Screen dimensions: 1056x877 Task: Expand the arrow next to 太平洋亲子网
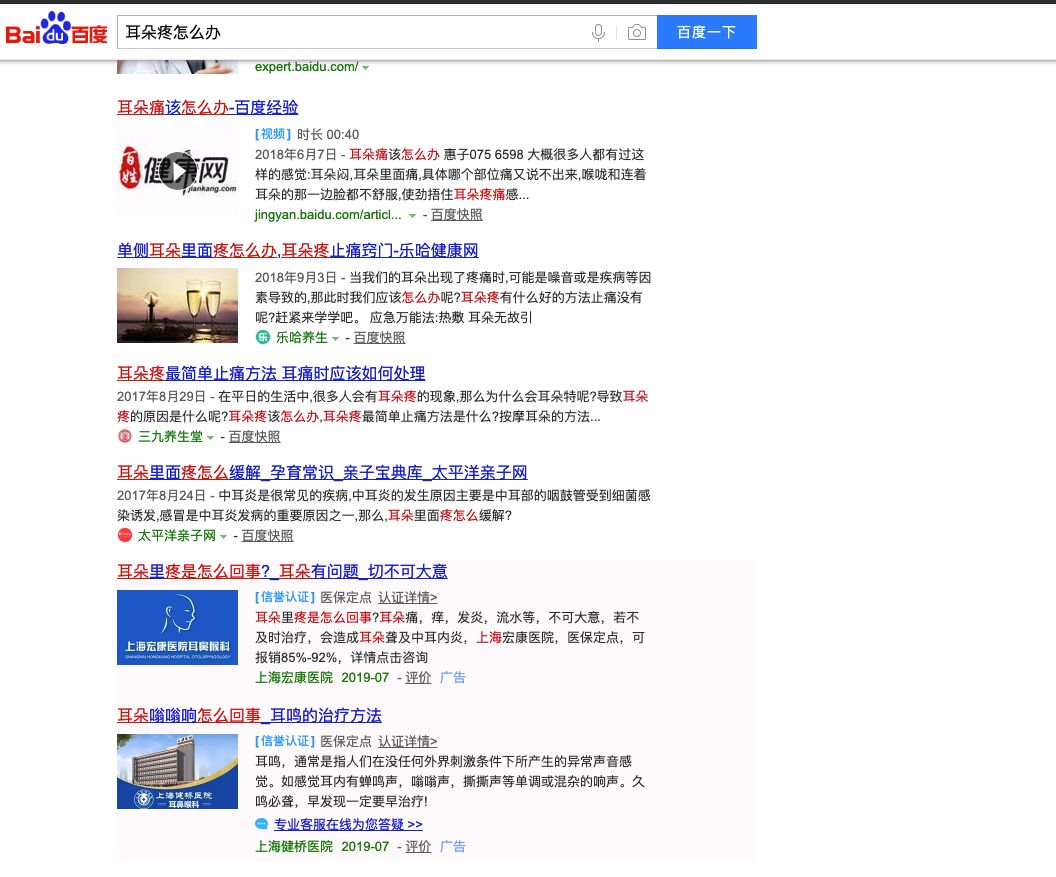(x=224, y=536)
